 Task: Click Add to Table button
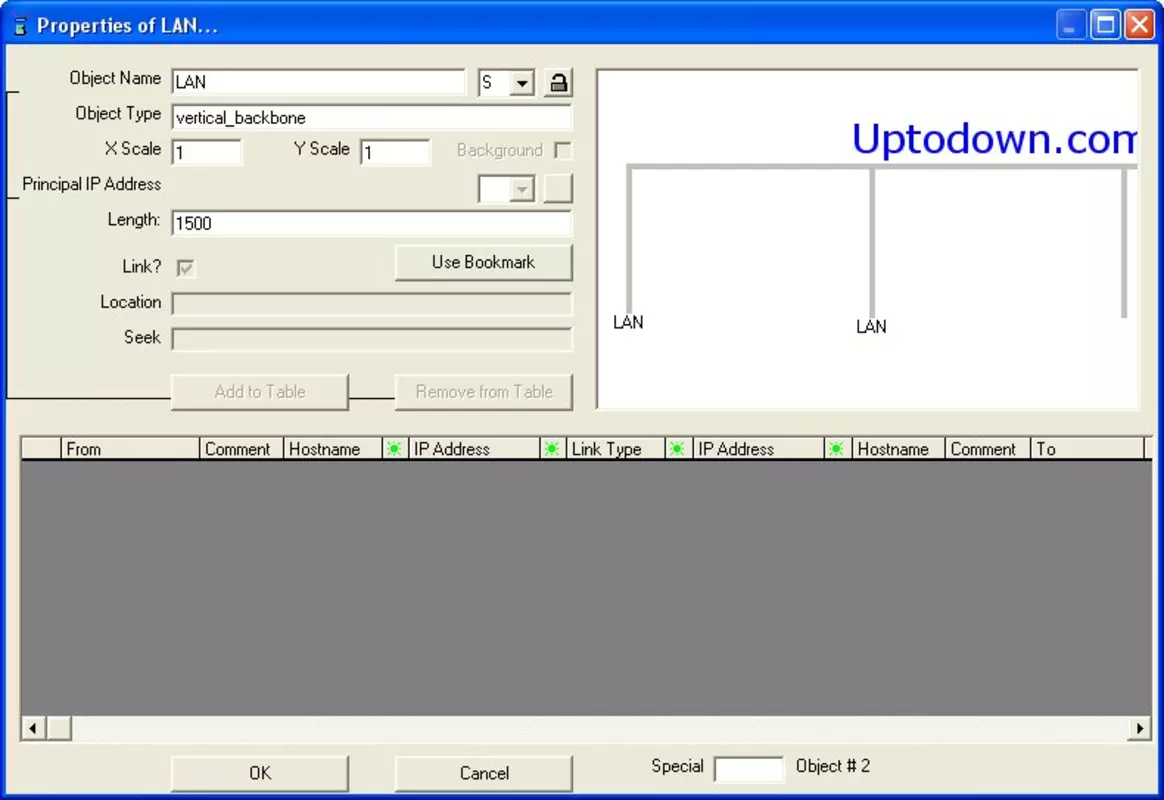pos(260,392)
